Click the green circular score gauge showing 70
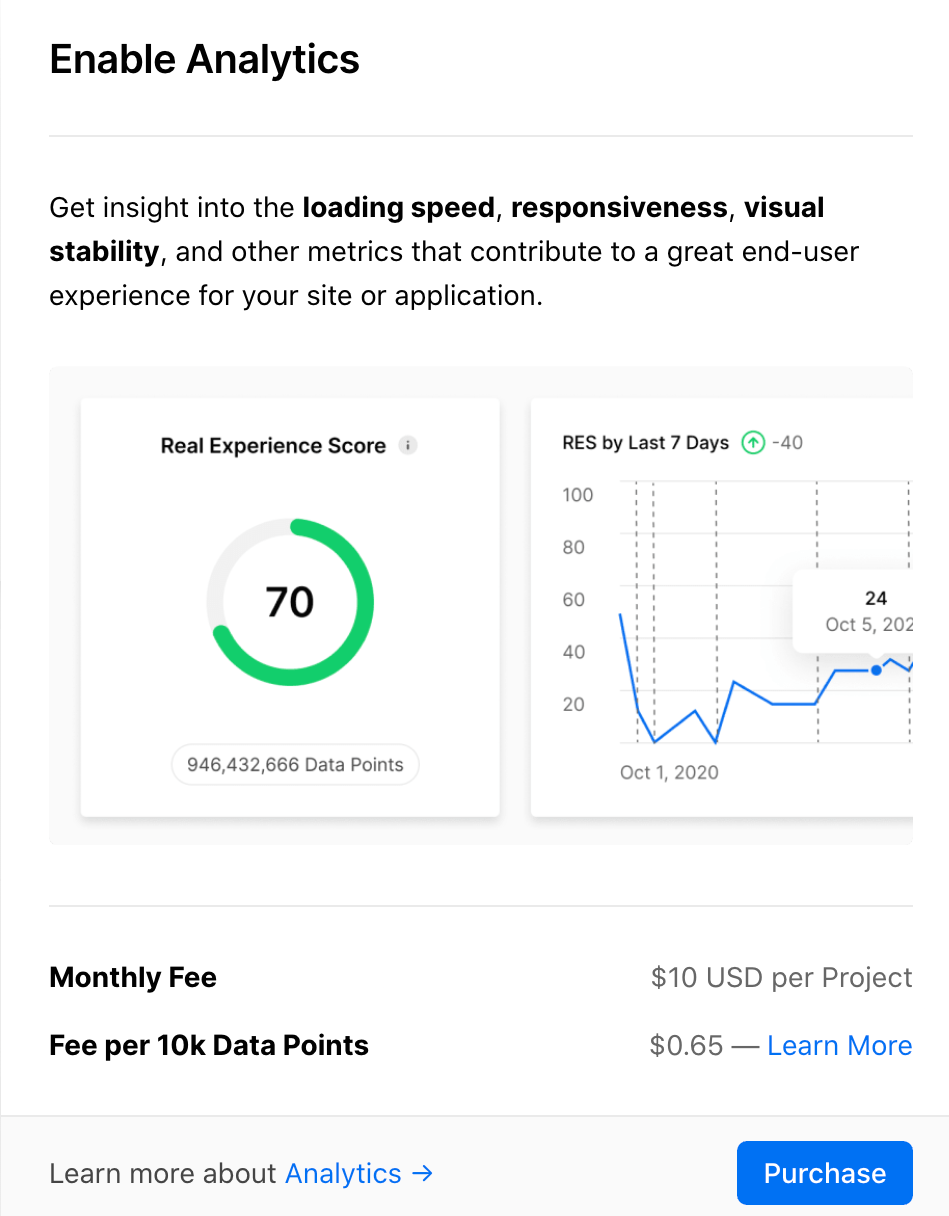 coord(290,602)
